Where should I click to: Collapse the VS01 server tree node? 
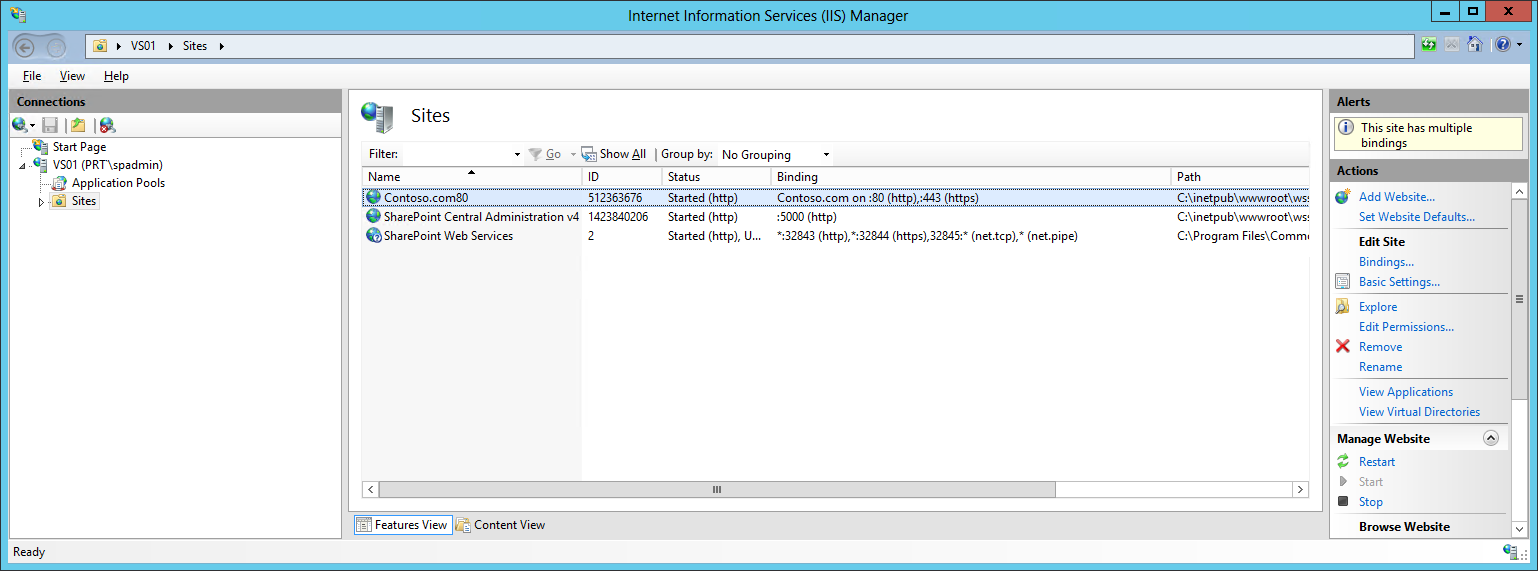tap(23, 165)
